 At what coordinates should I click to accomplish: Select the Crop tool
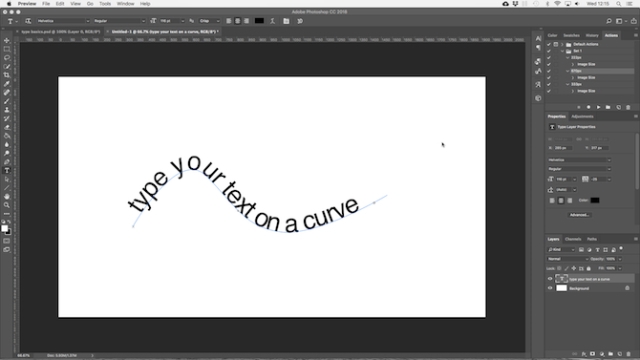(x=7, y=75)
